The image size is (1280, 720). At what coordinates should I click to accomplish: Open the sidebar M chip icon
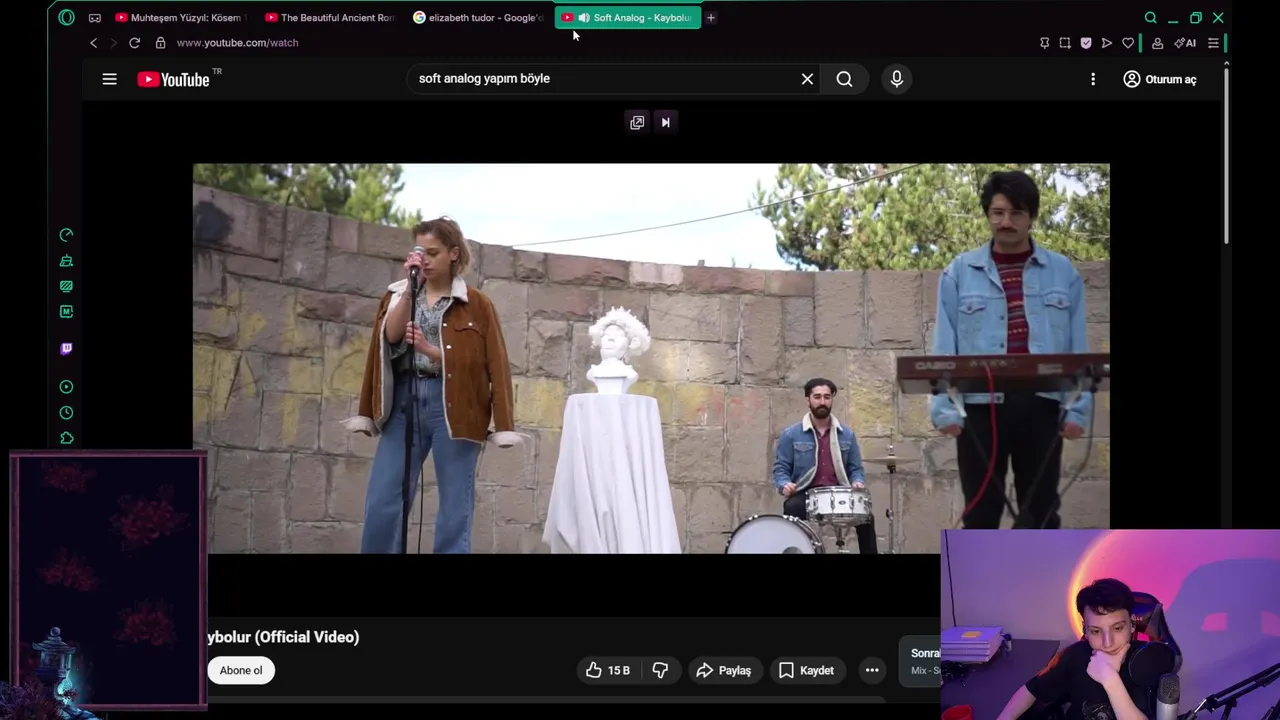click(x=66, y=312)
